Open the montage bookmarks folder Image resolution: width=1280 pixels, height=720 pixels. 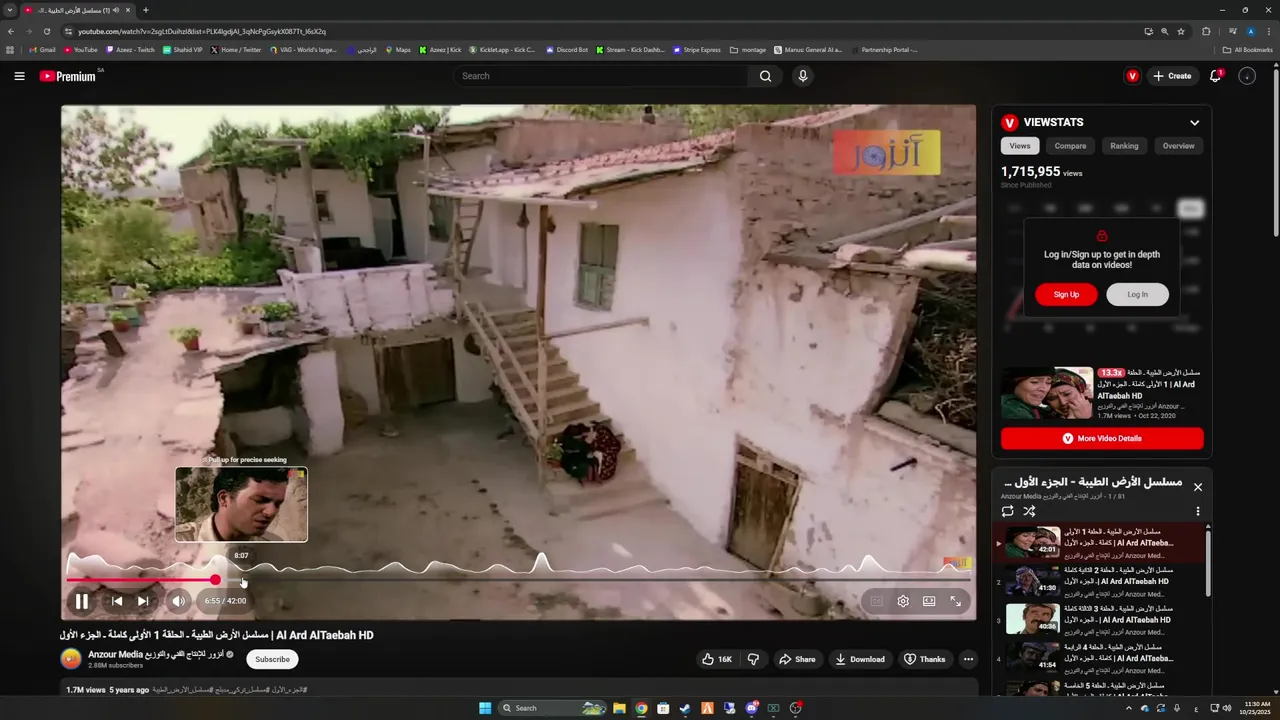(748, 50)
